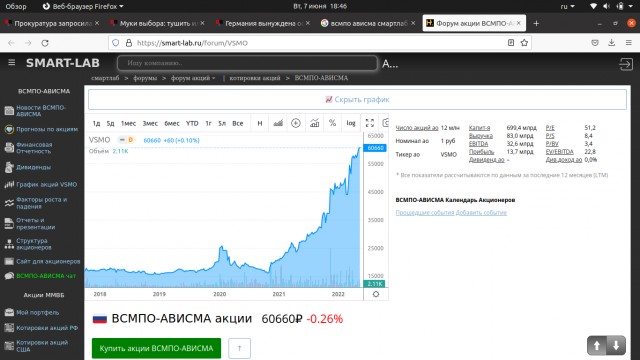The height and width of the screenshot is (360, 640).
Task: Switch to the всмпо ависма смартлаб tab
Action: pyautogui.click(x=369, y=24)
